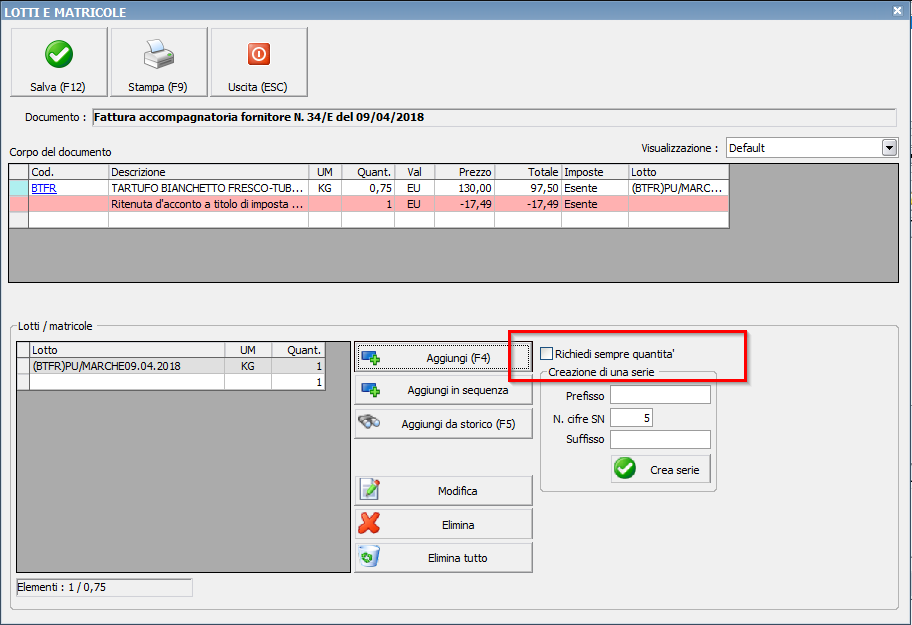Click the Cod. column header
This screenshot has width=912, height=625.
pos(69,172)
